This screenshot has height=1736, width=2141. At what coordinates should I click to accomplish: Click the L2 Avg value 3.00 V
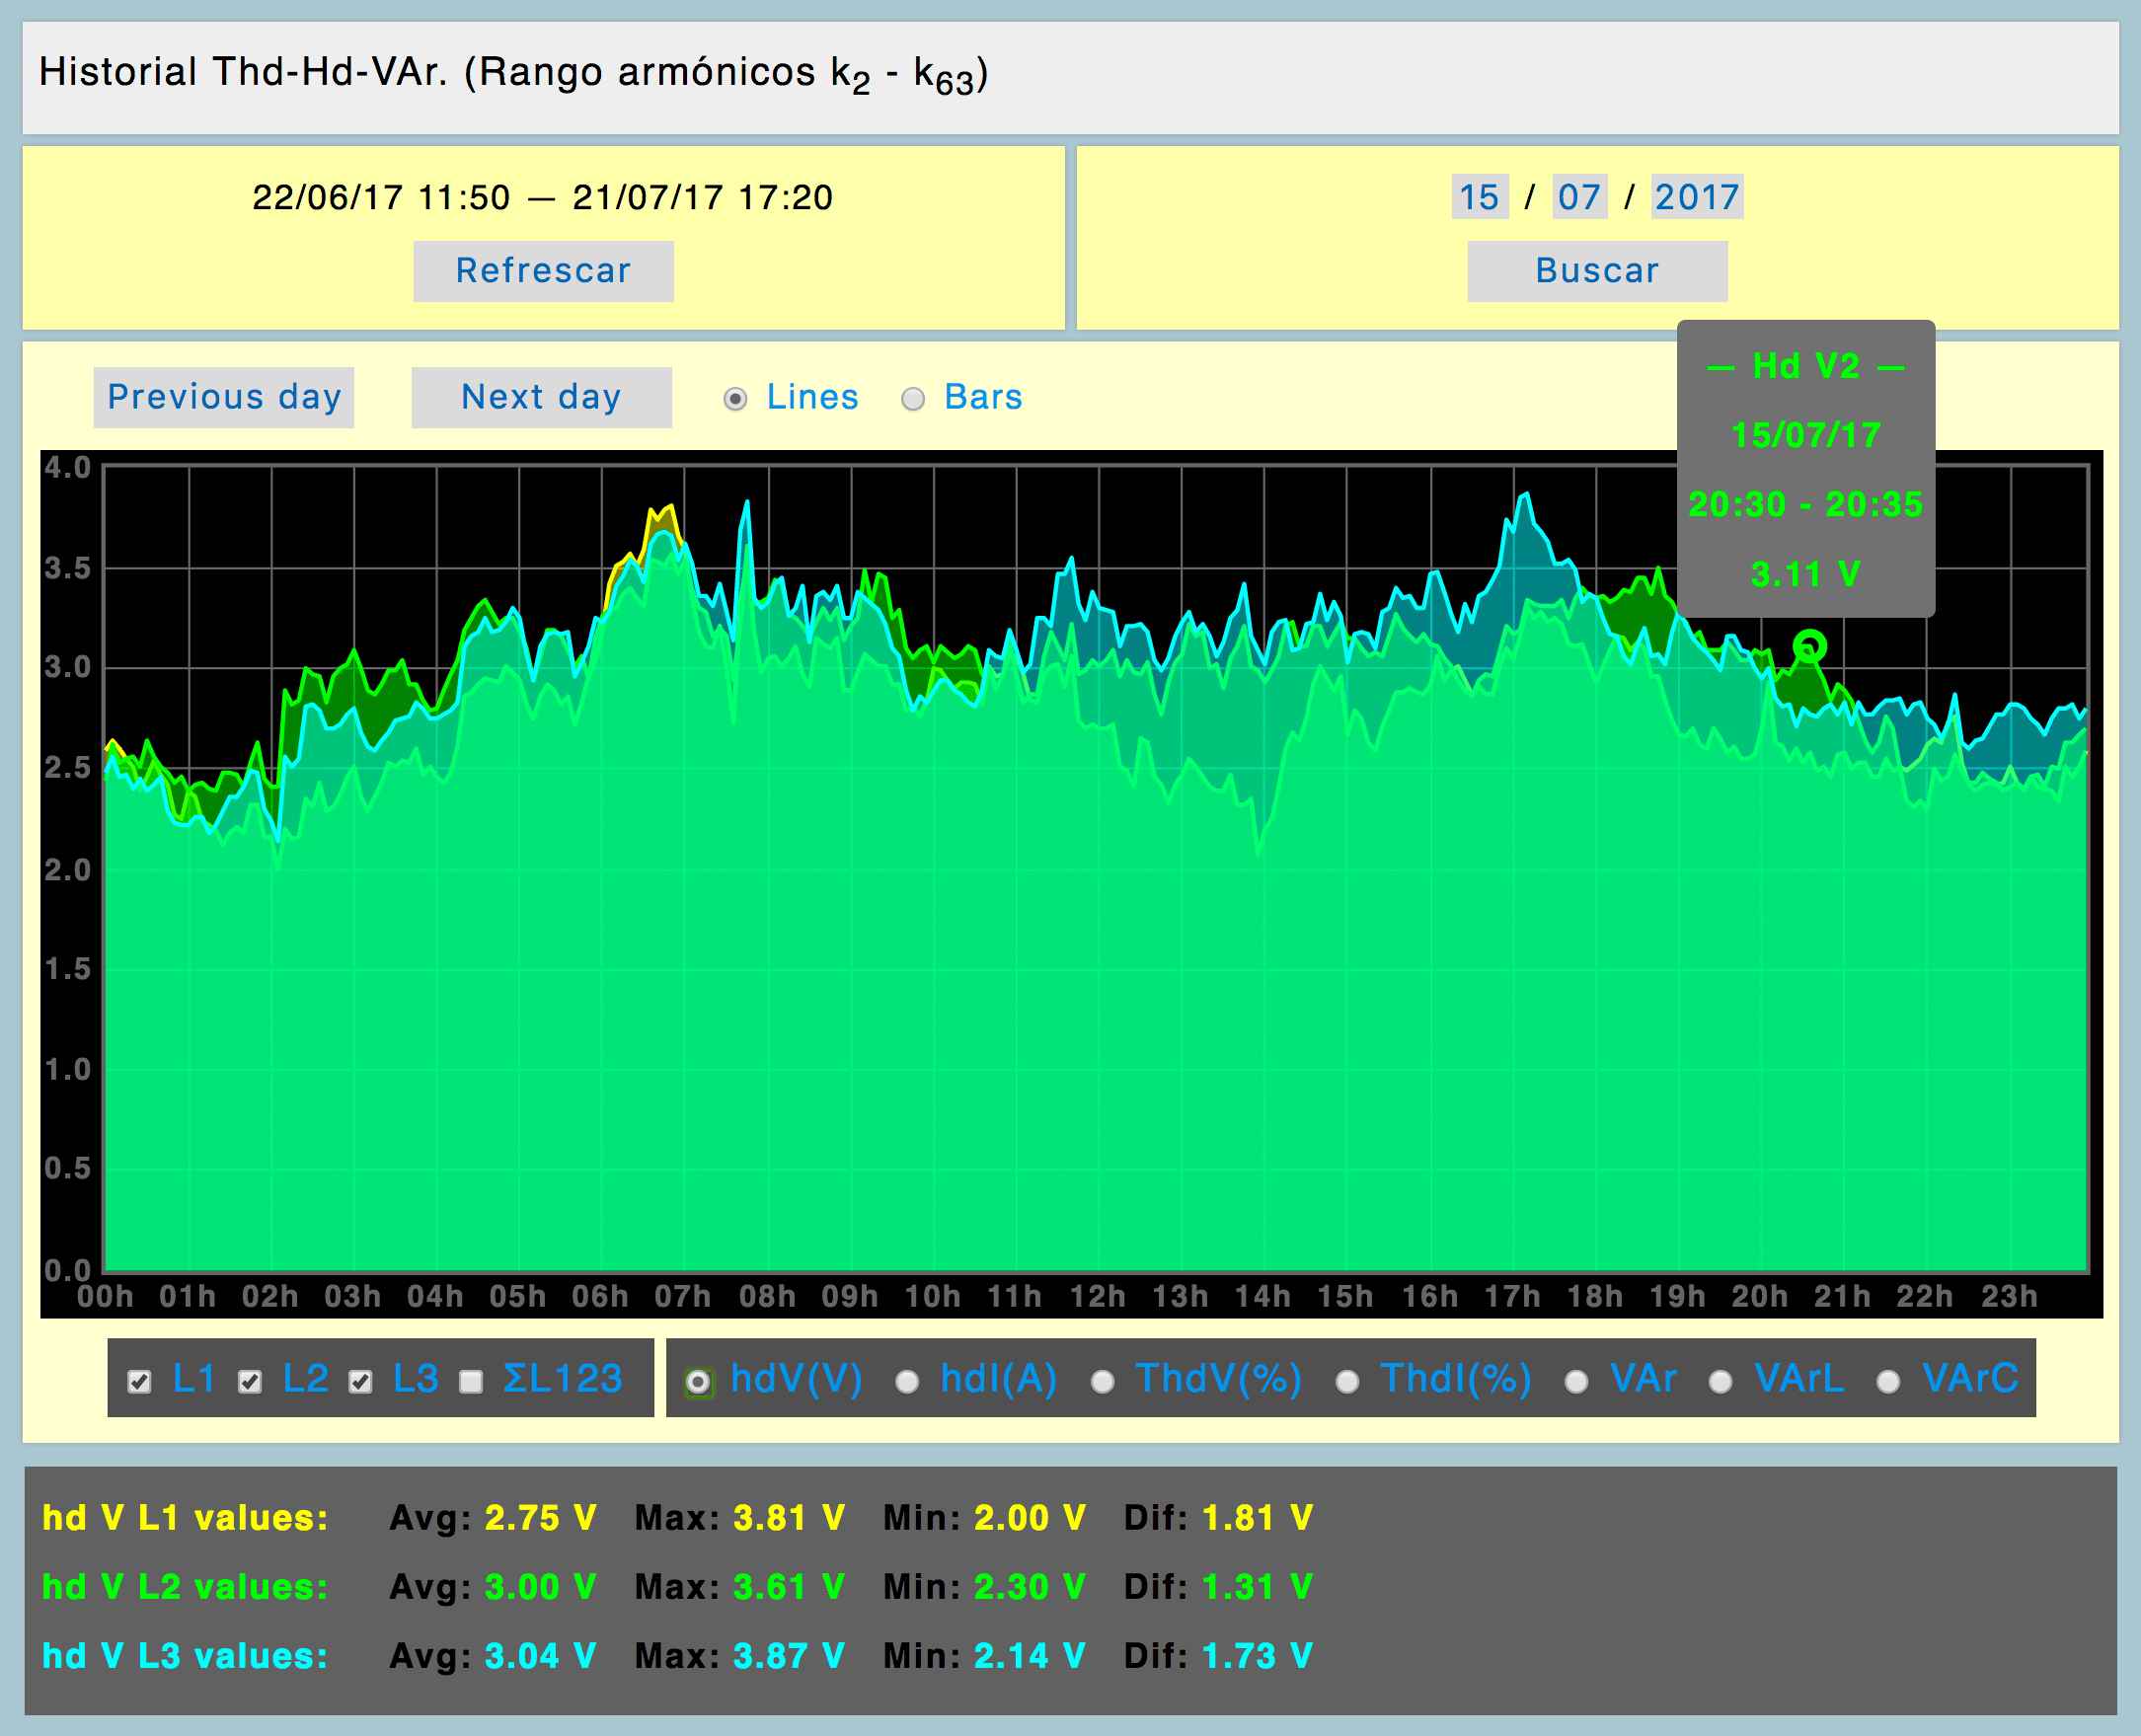coord(540,1587)
